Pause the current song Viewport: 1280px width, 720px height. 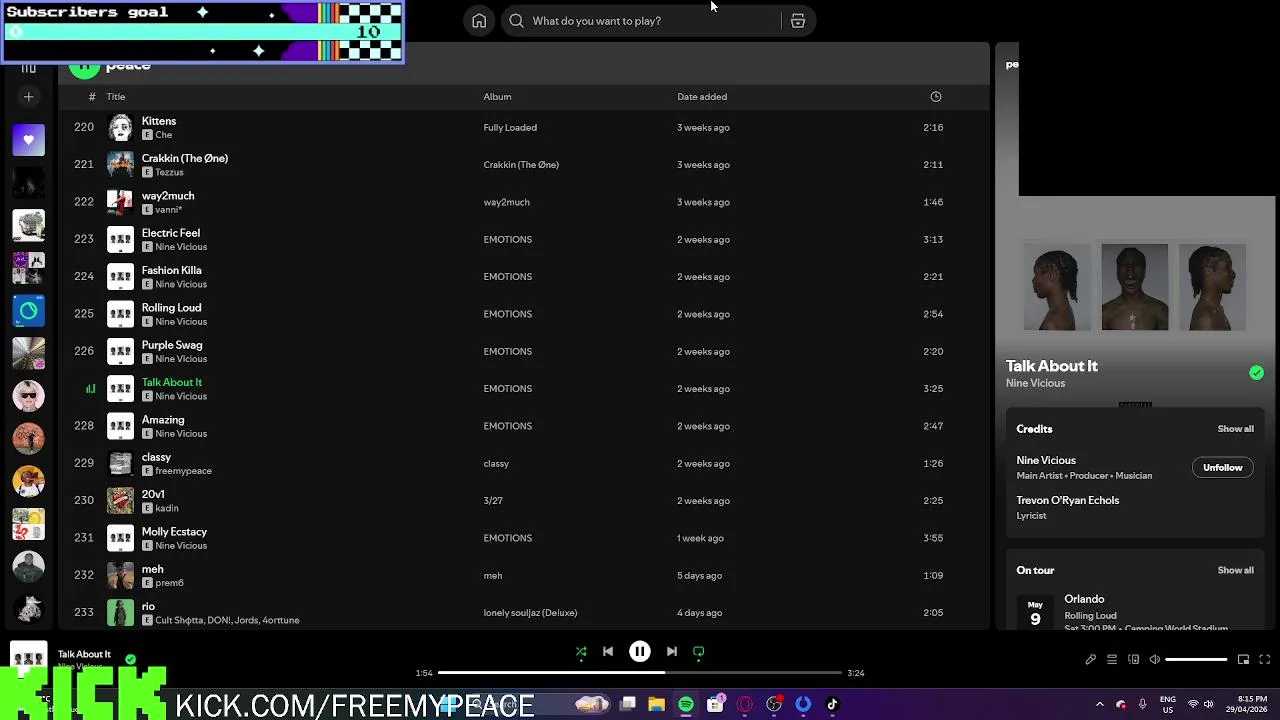(640, 651)
